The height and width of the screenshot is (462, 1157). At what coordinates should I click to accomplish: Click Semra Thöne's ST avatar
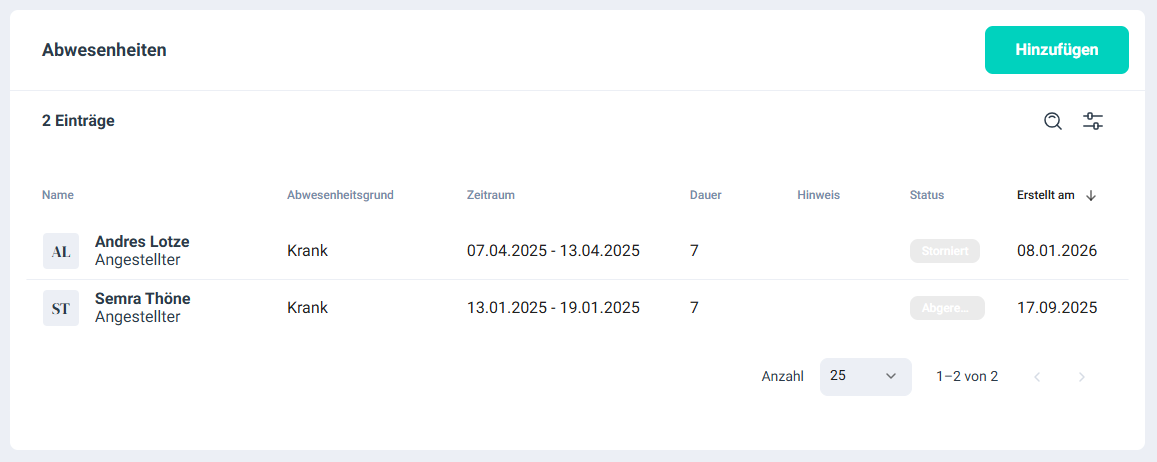(x=61, y=308)
